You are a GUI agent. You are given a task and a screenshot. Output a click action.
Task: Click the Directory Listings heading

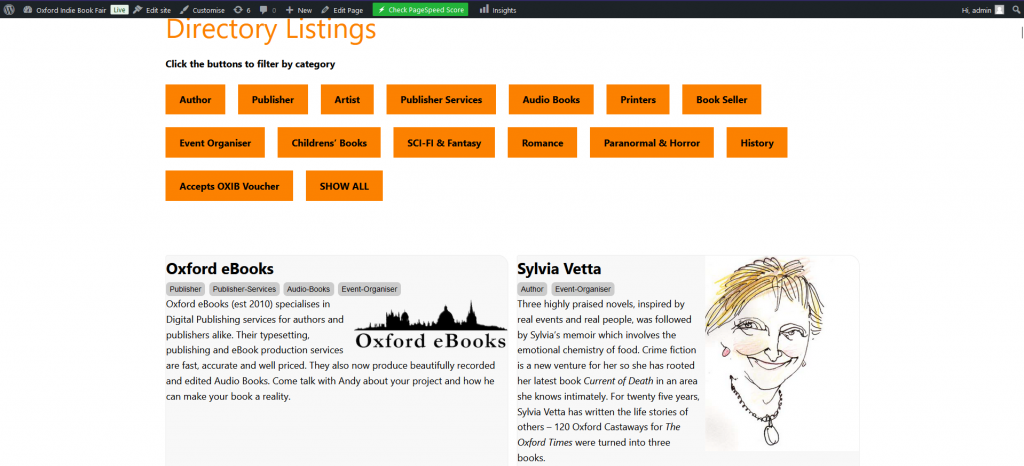[x=271, y=30]
